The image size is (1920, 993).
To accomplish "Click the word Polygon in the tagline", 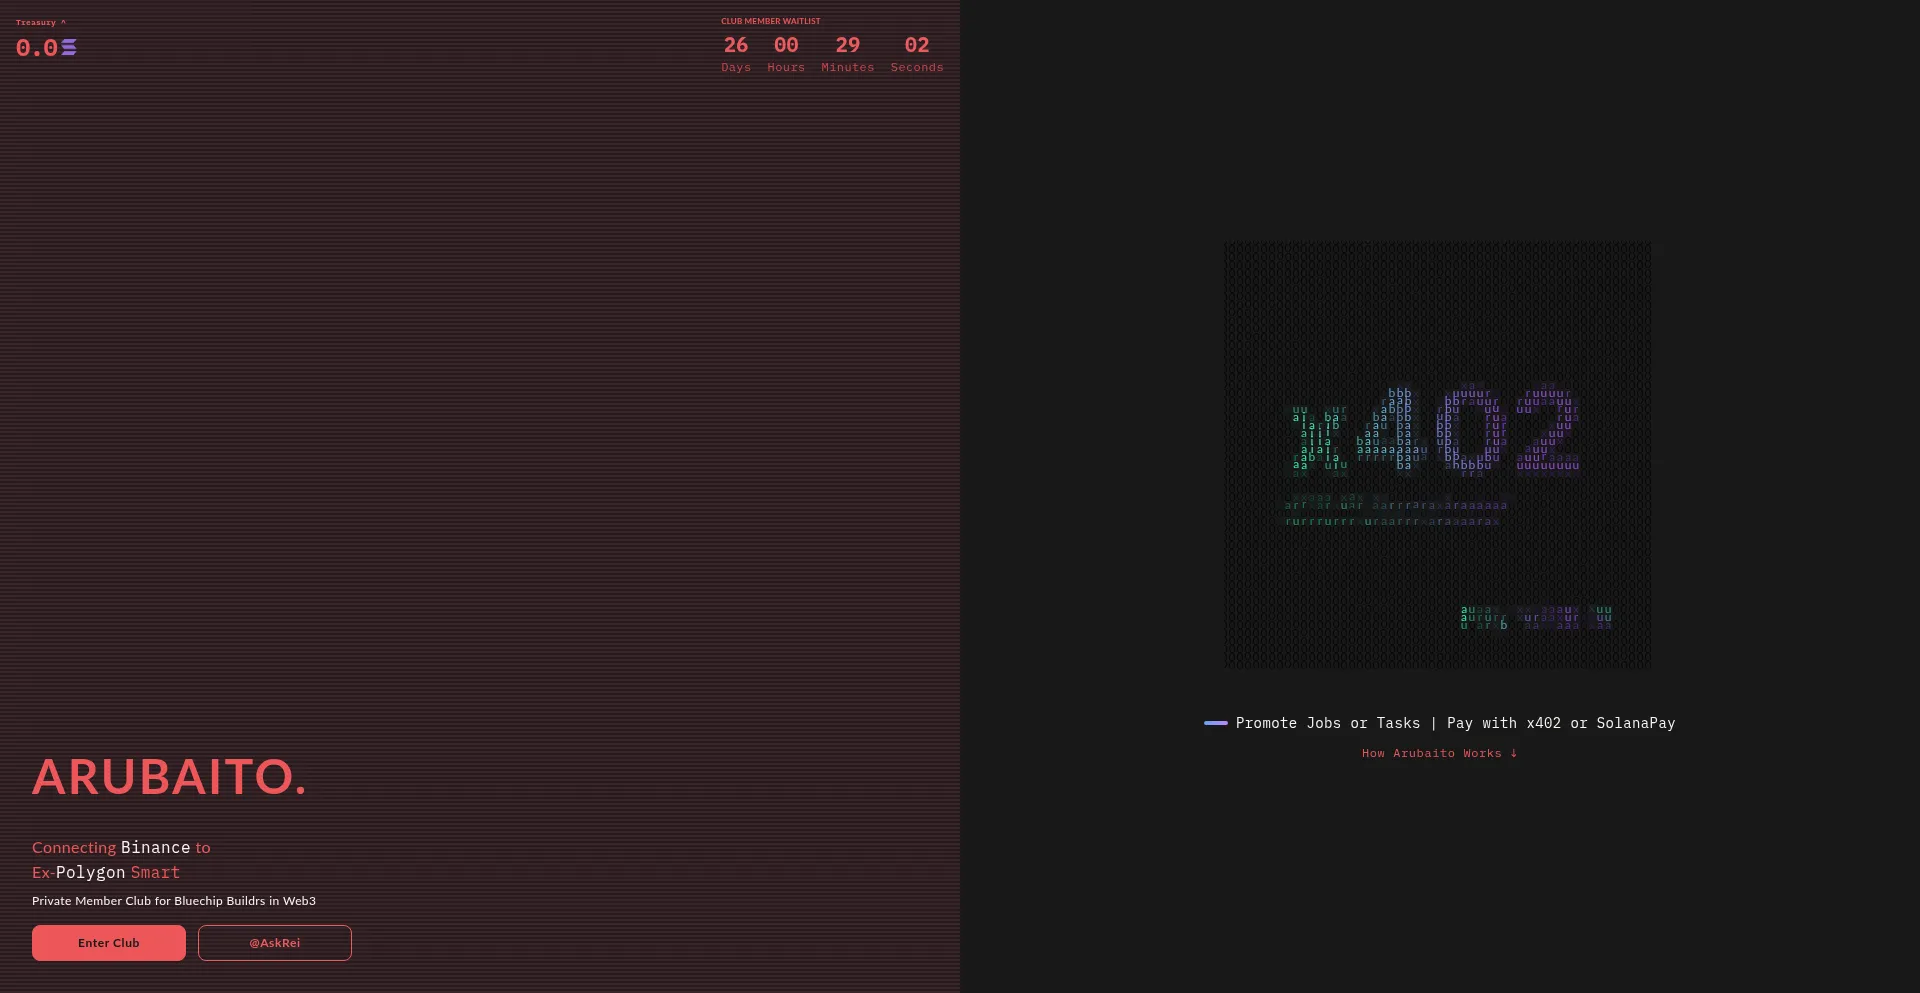I will pyautogui.click(x=90, y=873).
